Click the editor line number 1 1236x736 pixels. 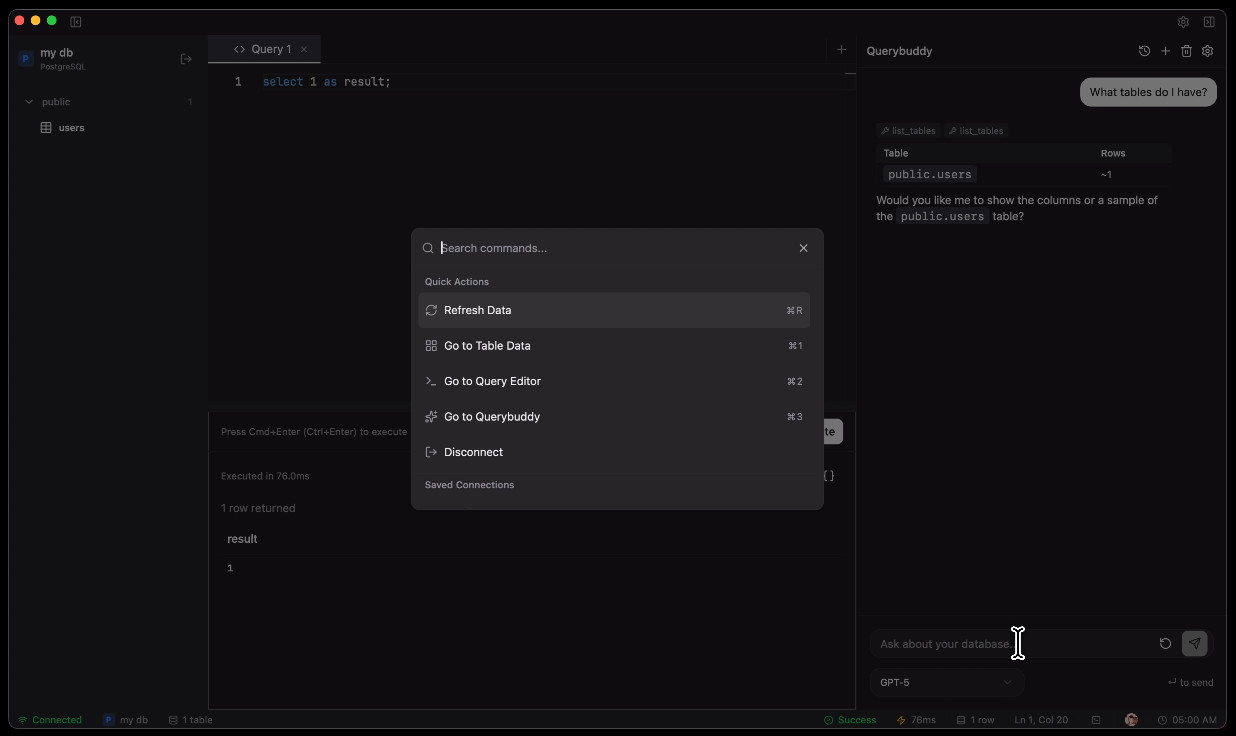pos(238,82)
